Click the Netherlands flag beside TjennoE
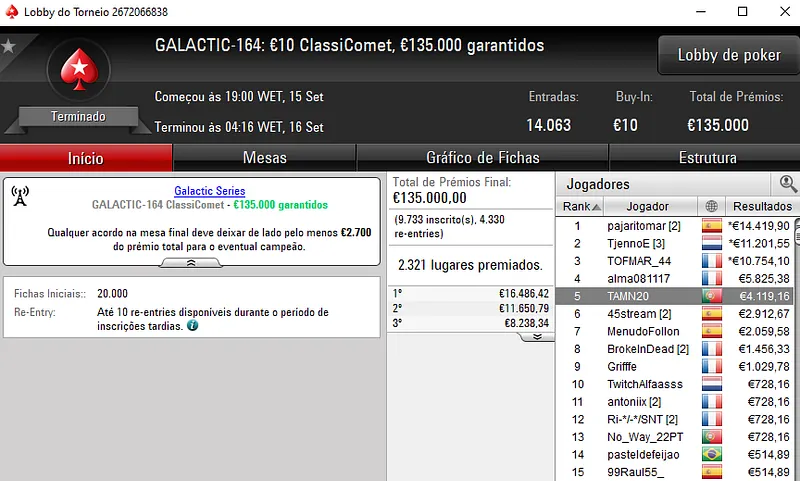The image size is (800, 481). (x=711, y=243)
